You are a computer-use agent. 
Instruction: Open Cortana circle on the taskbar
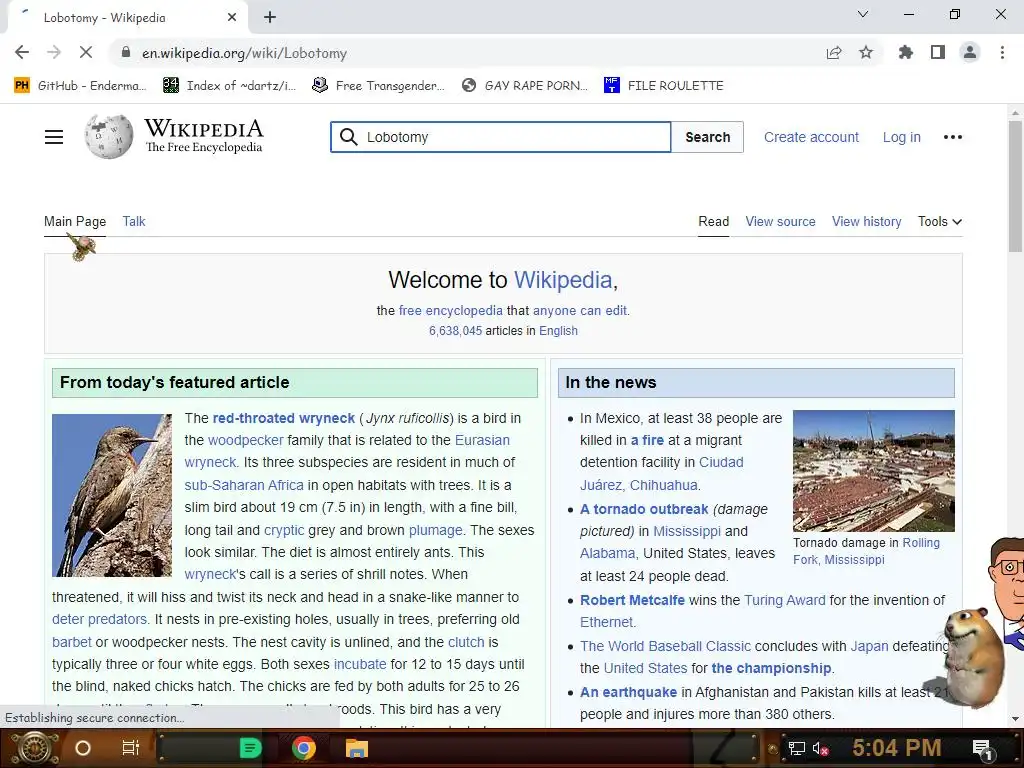point(83,748)
